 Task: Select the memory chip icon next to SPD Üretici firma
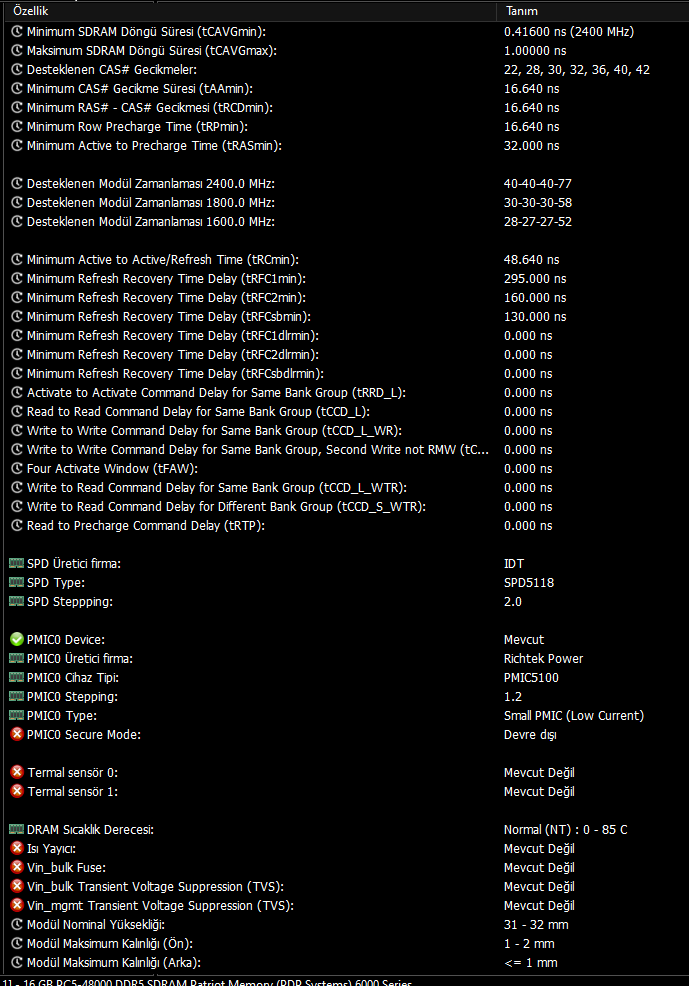tap(17, 563)
